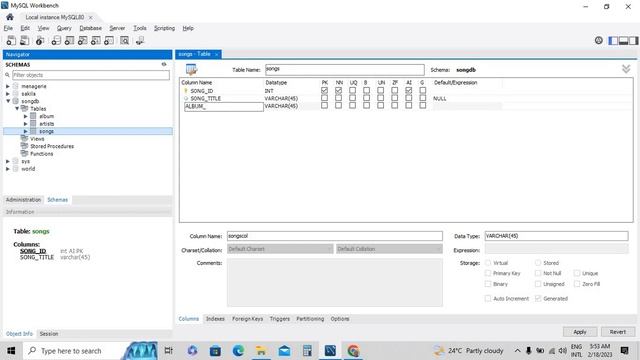Click the Revert button
This screenshot has width=640, height=360.
click(x=618, y=332)
